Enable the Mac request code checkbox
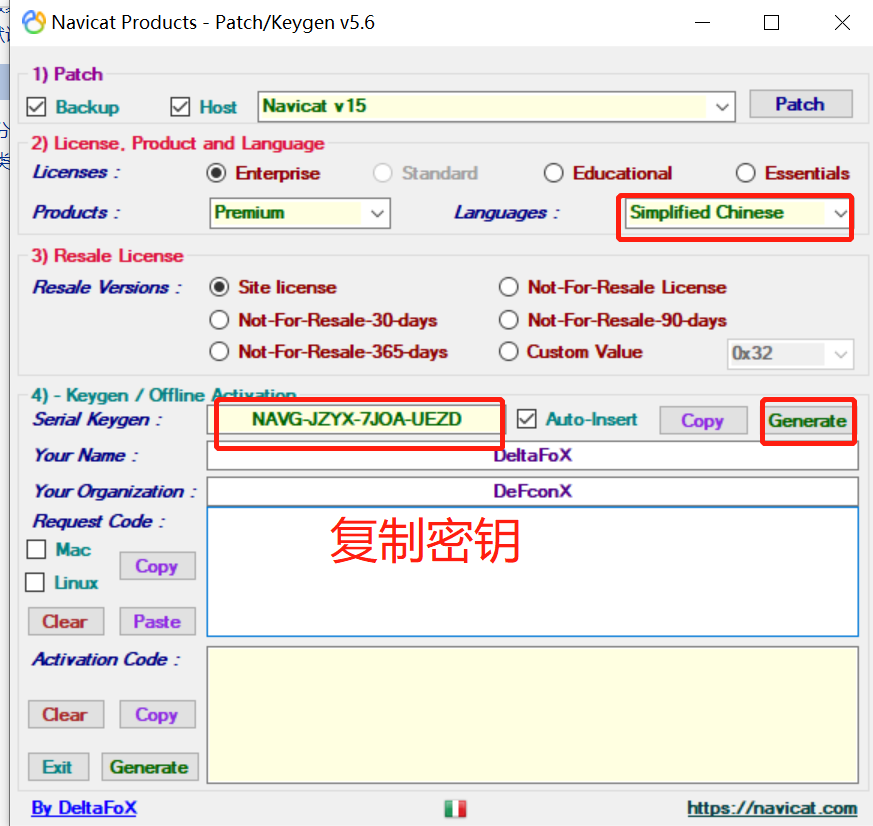Viewport: 873px width, 826px height. [36, 549]
